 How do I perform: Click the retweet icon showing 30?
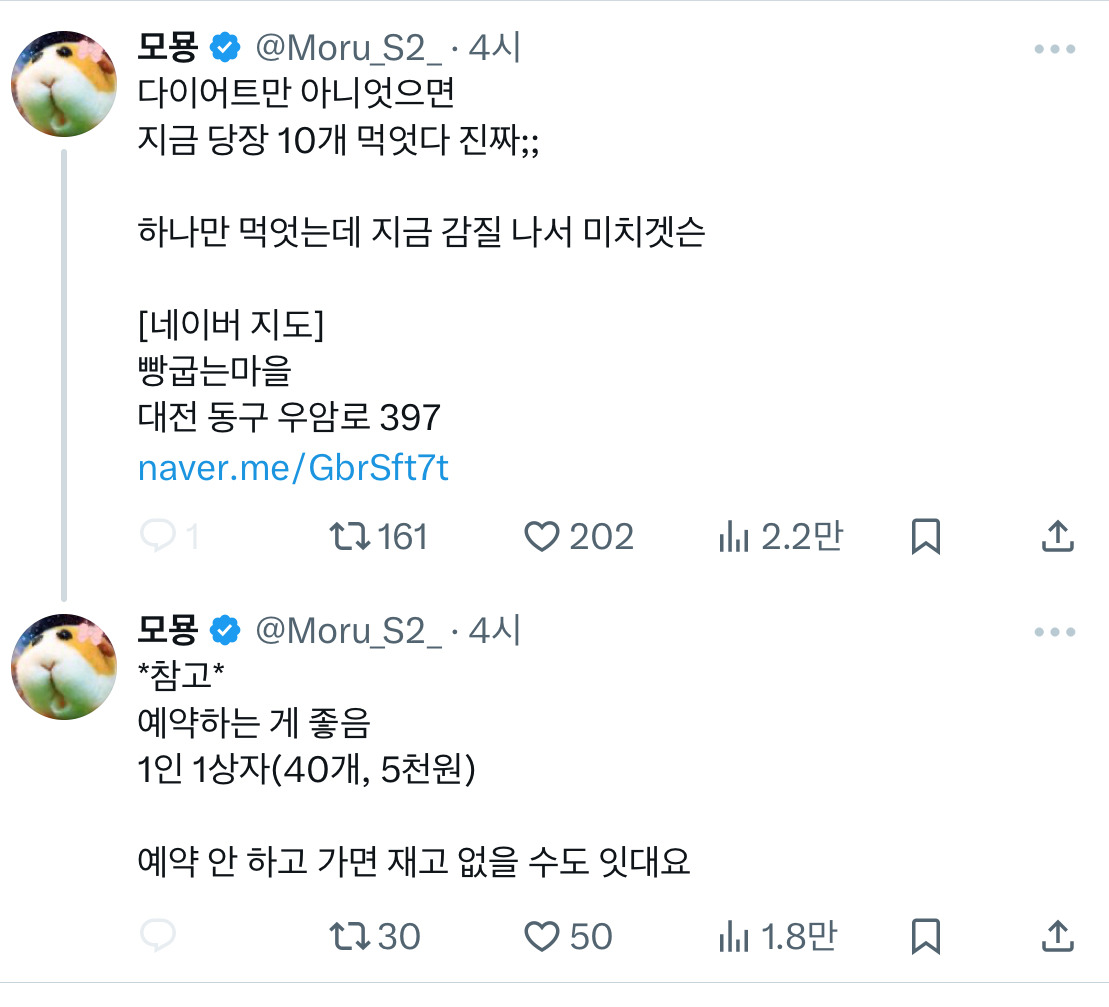(x=352, y=936)
